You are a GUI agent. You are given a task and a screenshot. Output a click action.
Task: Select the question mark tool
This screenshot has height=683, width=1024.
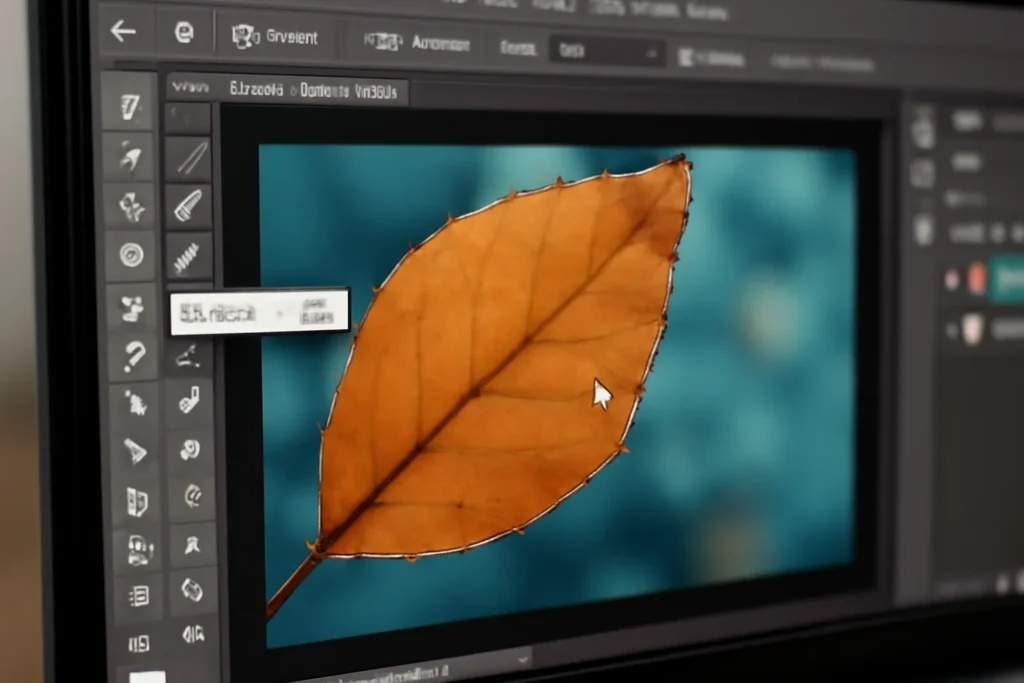click(134, 357)
